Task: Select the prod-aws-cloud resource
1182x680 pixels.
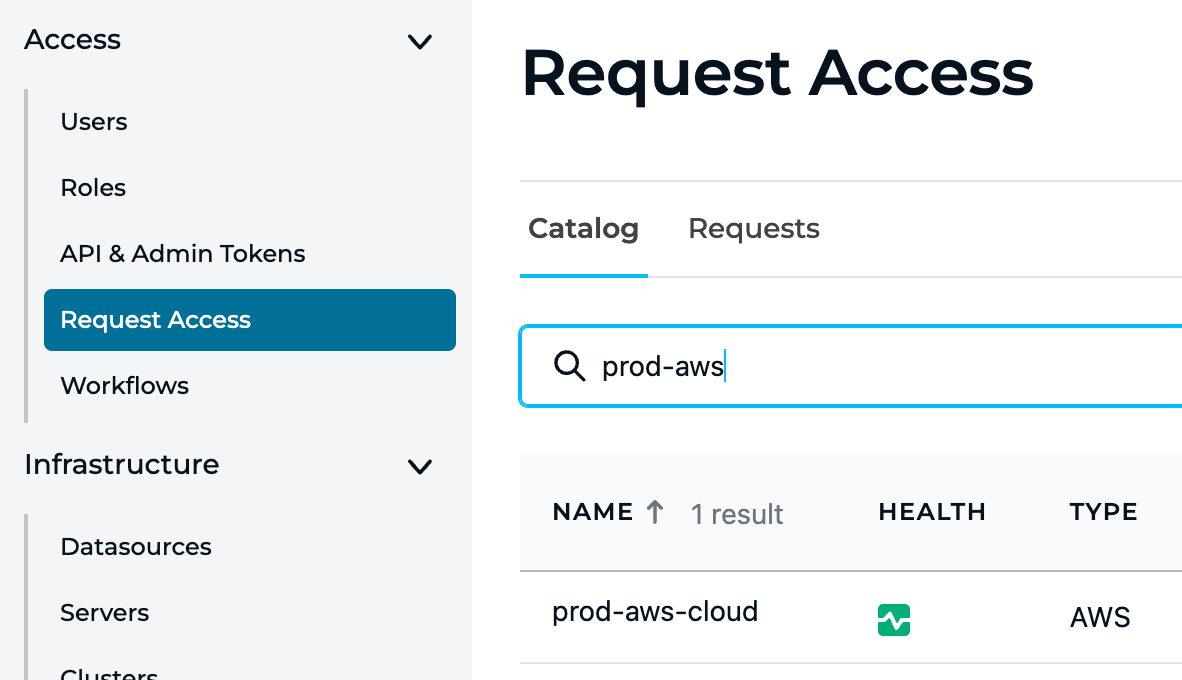Action: click(x=655, y=611)
